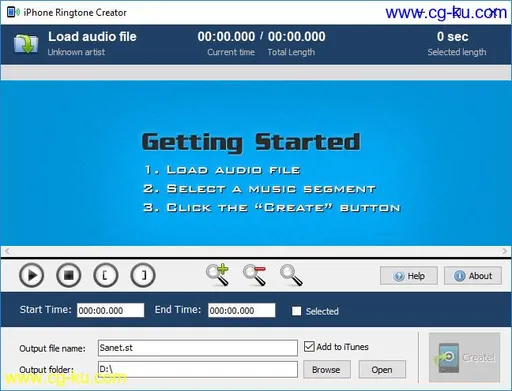This screenshot has height=391, width=512.
Task: Browse for an output folder
Action: pyautogui.click(x=327, y=369)
